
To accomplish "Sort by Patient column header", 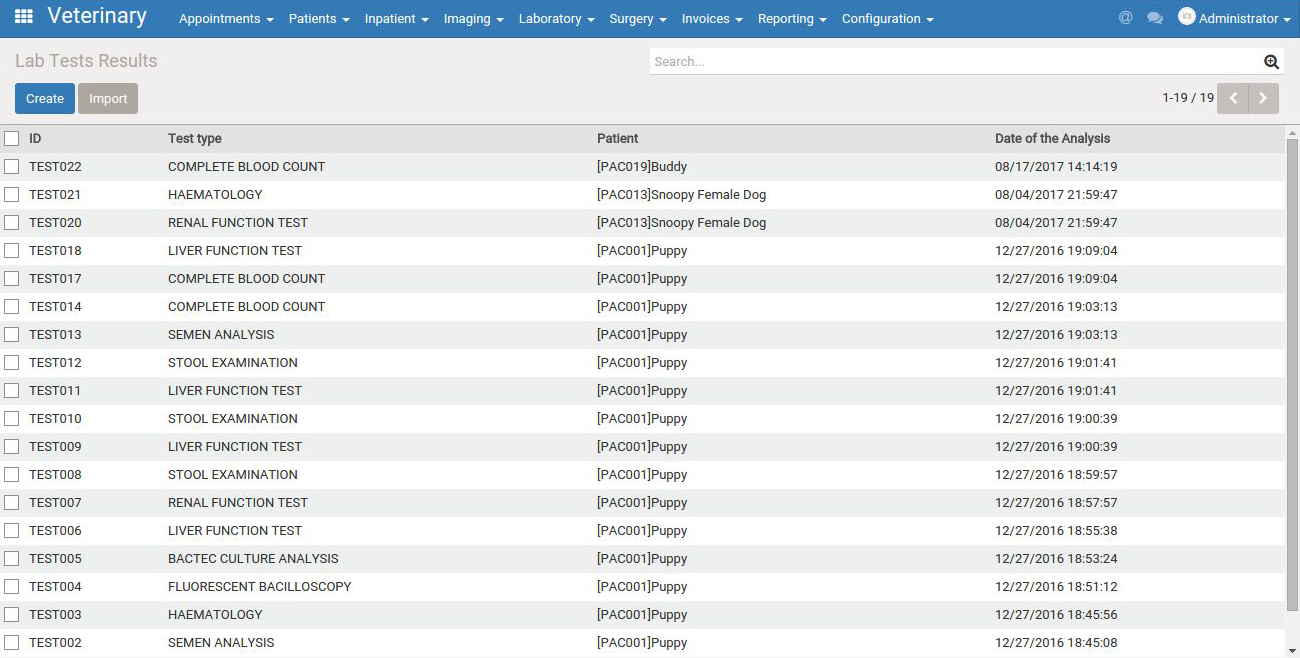I will (618, 139).
